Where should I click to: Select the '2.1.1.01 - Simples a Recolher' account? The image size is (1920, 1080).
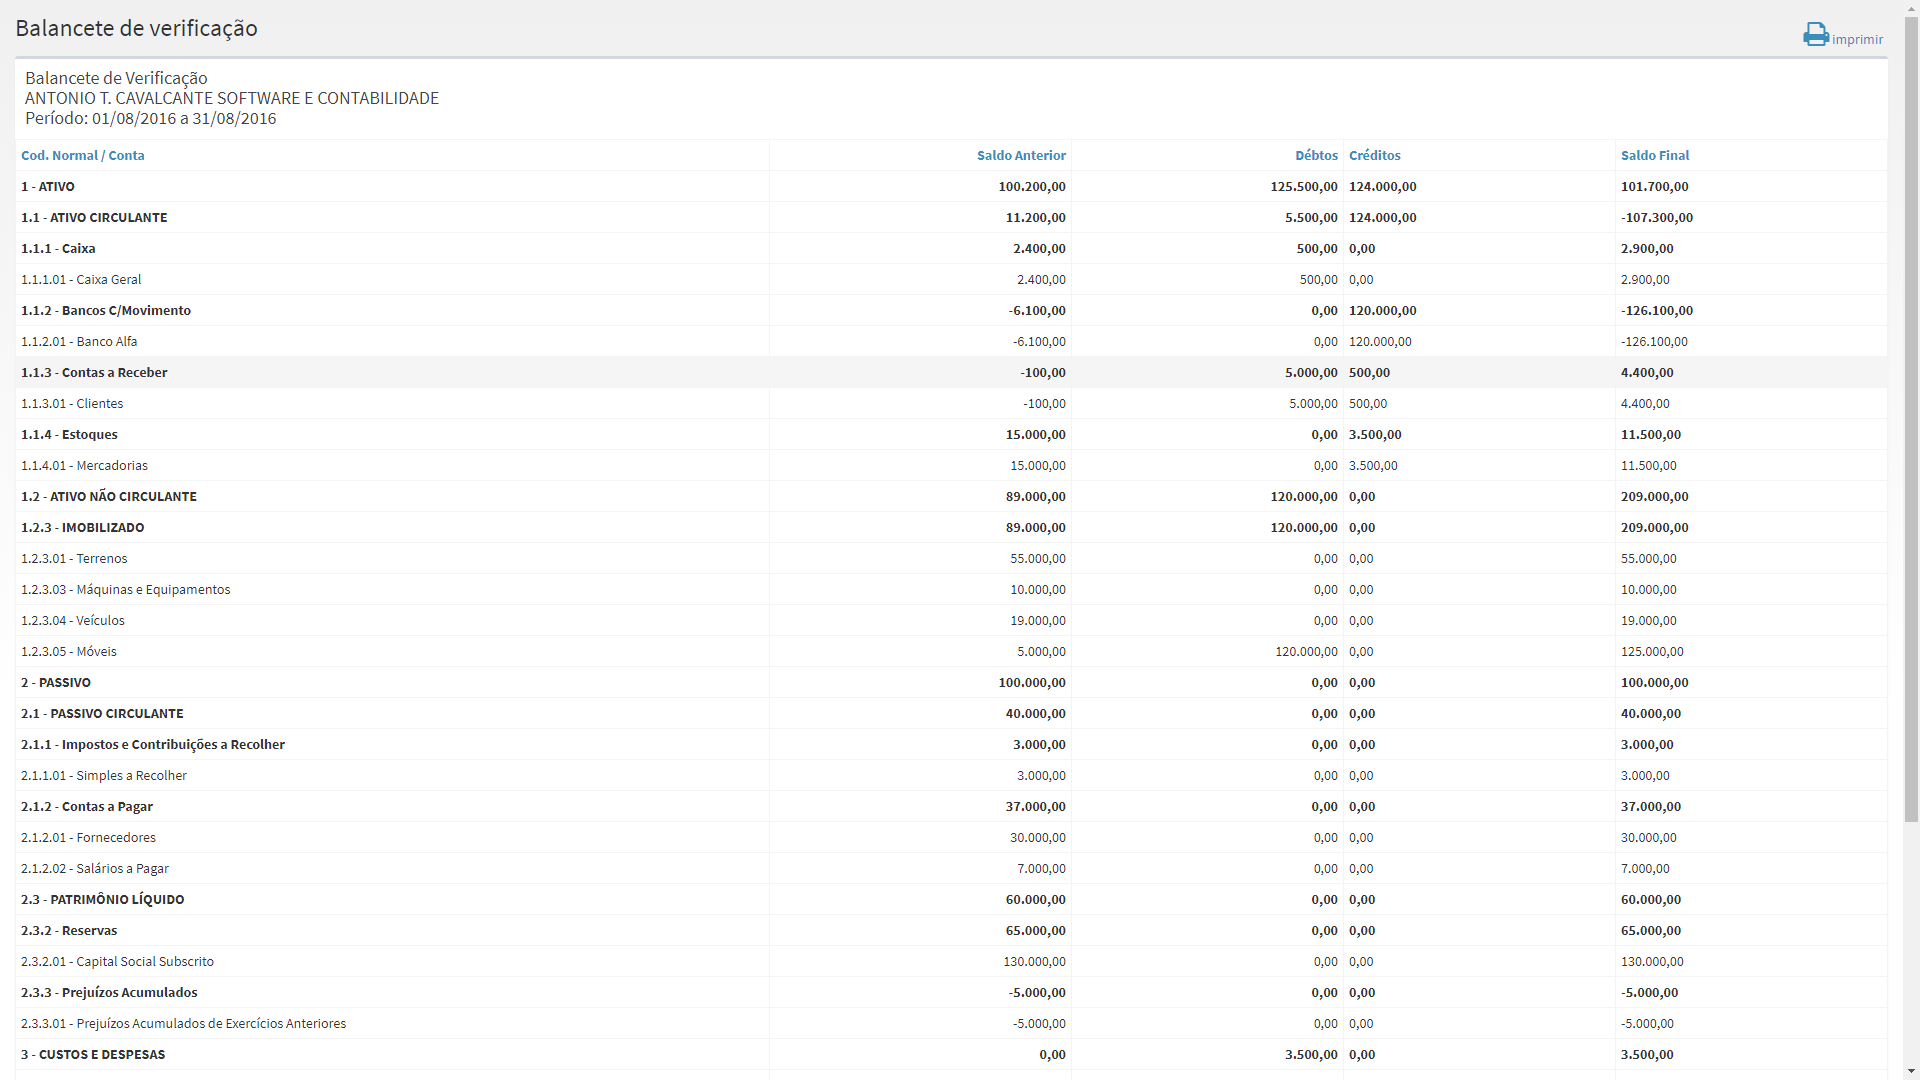tap(951, 775)
